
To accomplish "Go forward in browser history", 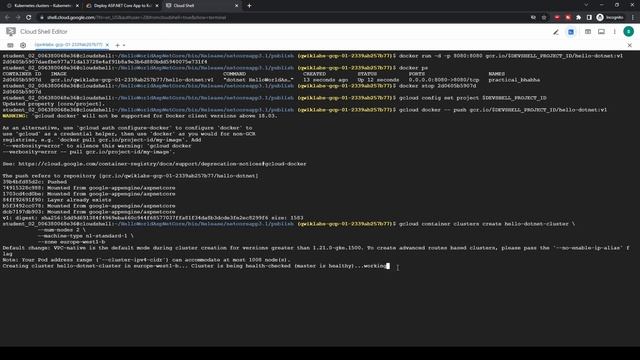I will coord(18,18).
